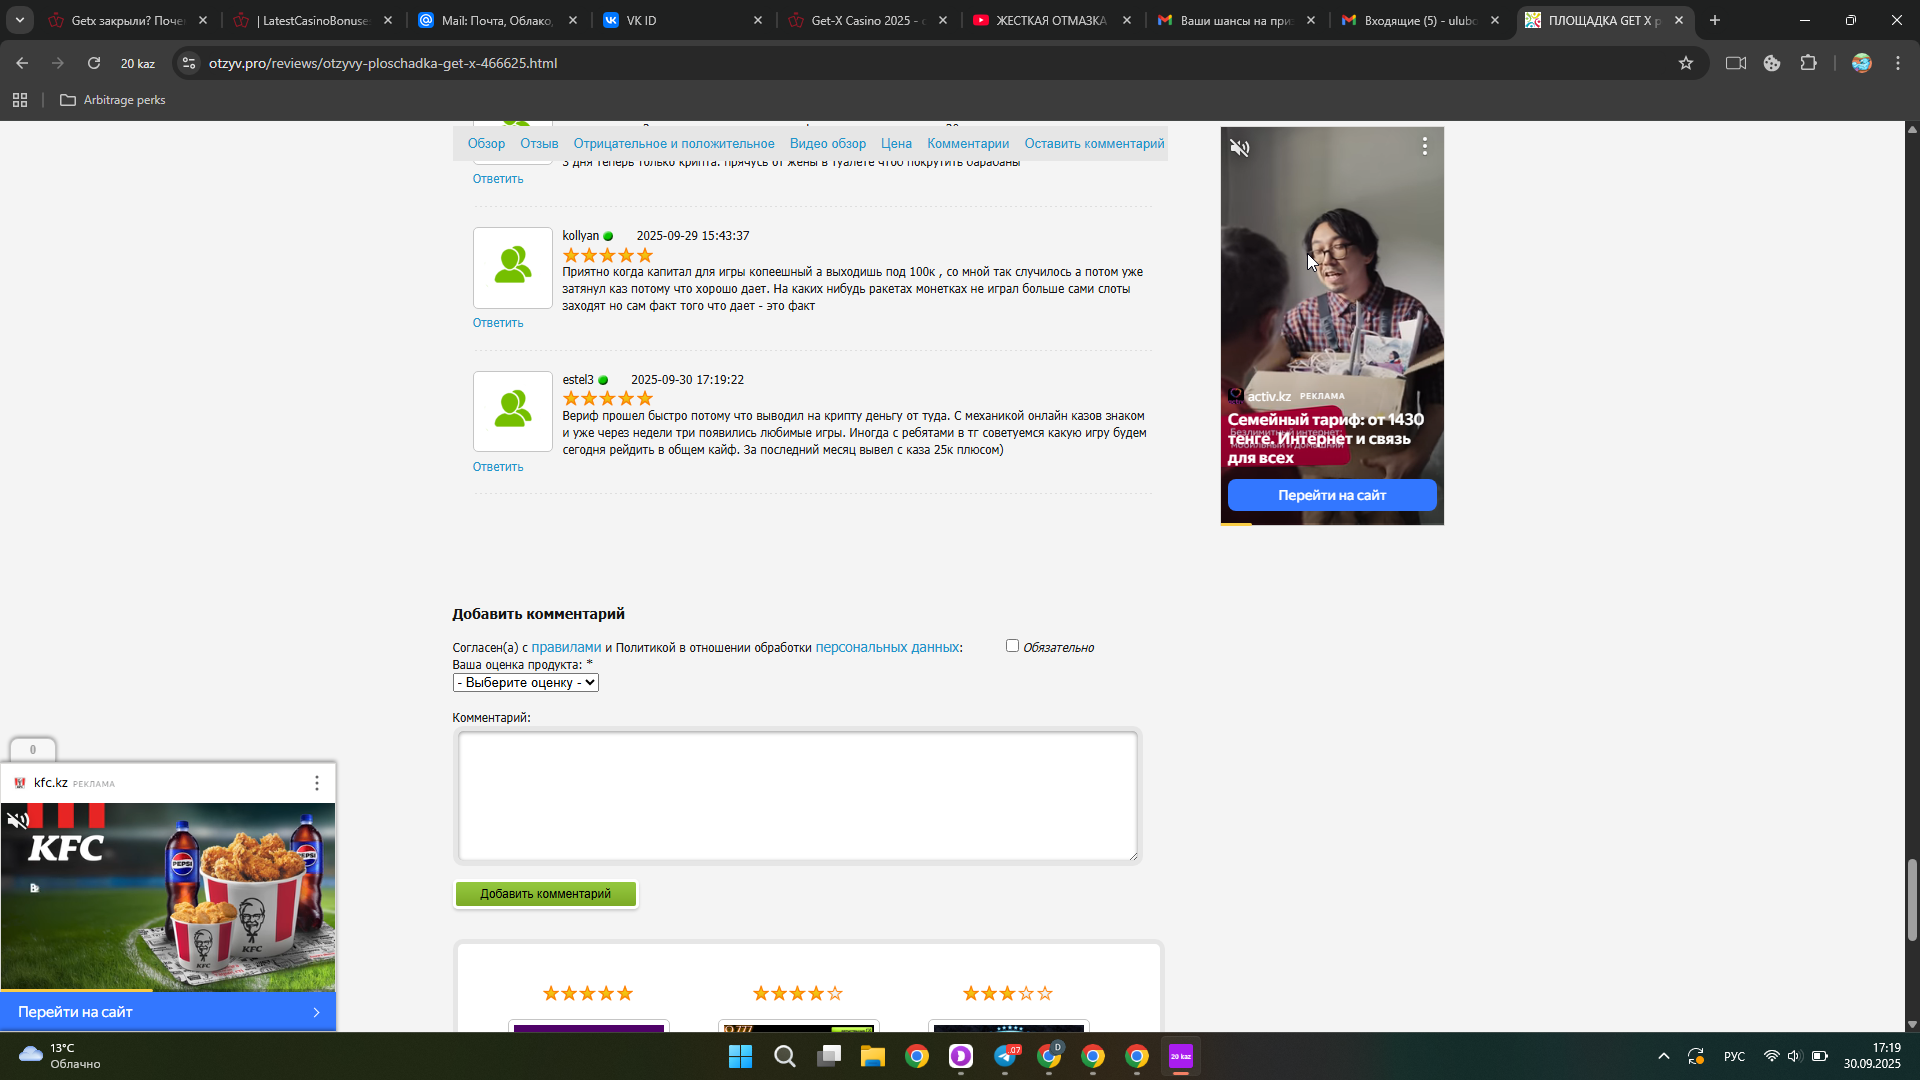Focus the comment text area
Screen dimensions: 1920x1080
797,796
